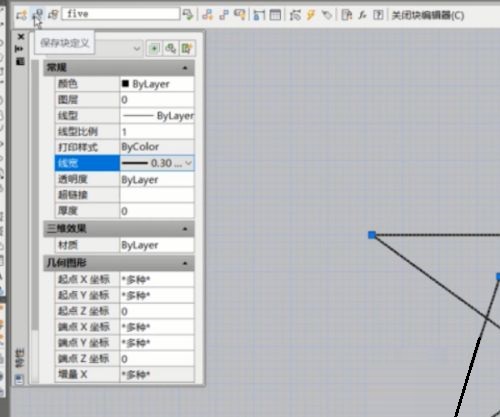500x417 pixels.
Task: Click the blue grip at the line's left endpoint
Action: pos(372,235)
